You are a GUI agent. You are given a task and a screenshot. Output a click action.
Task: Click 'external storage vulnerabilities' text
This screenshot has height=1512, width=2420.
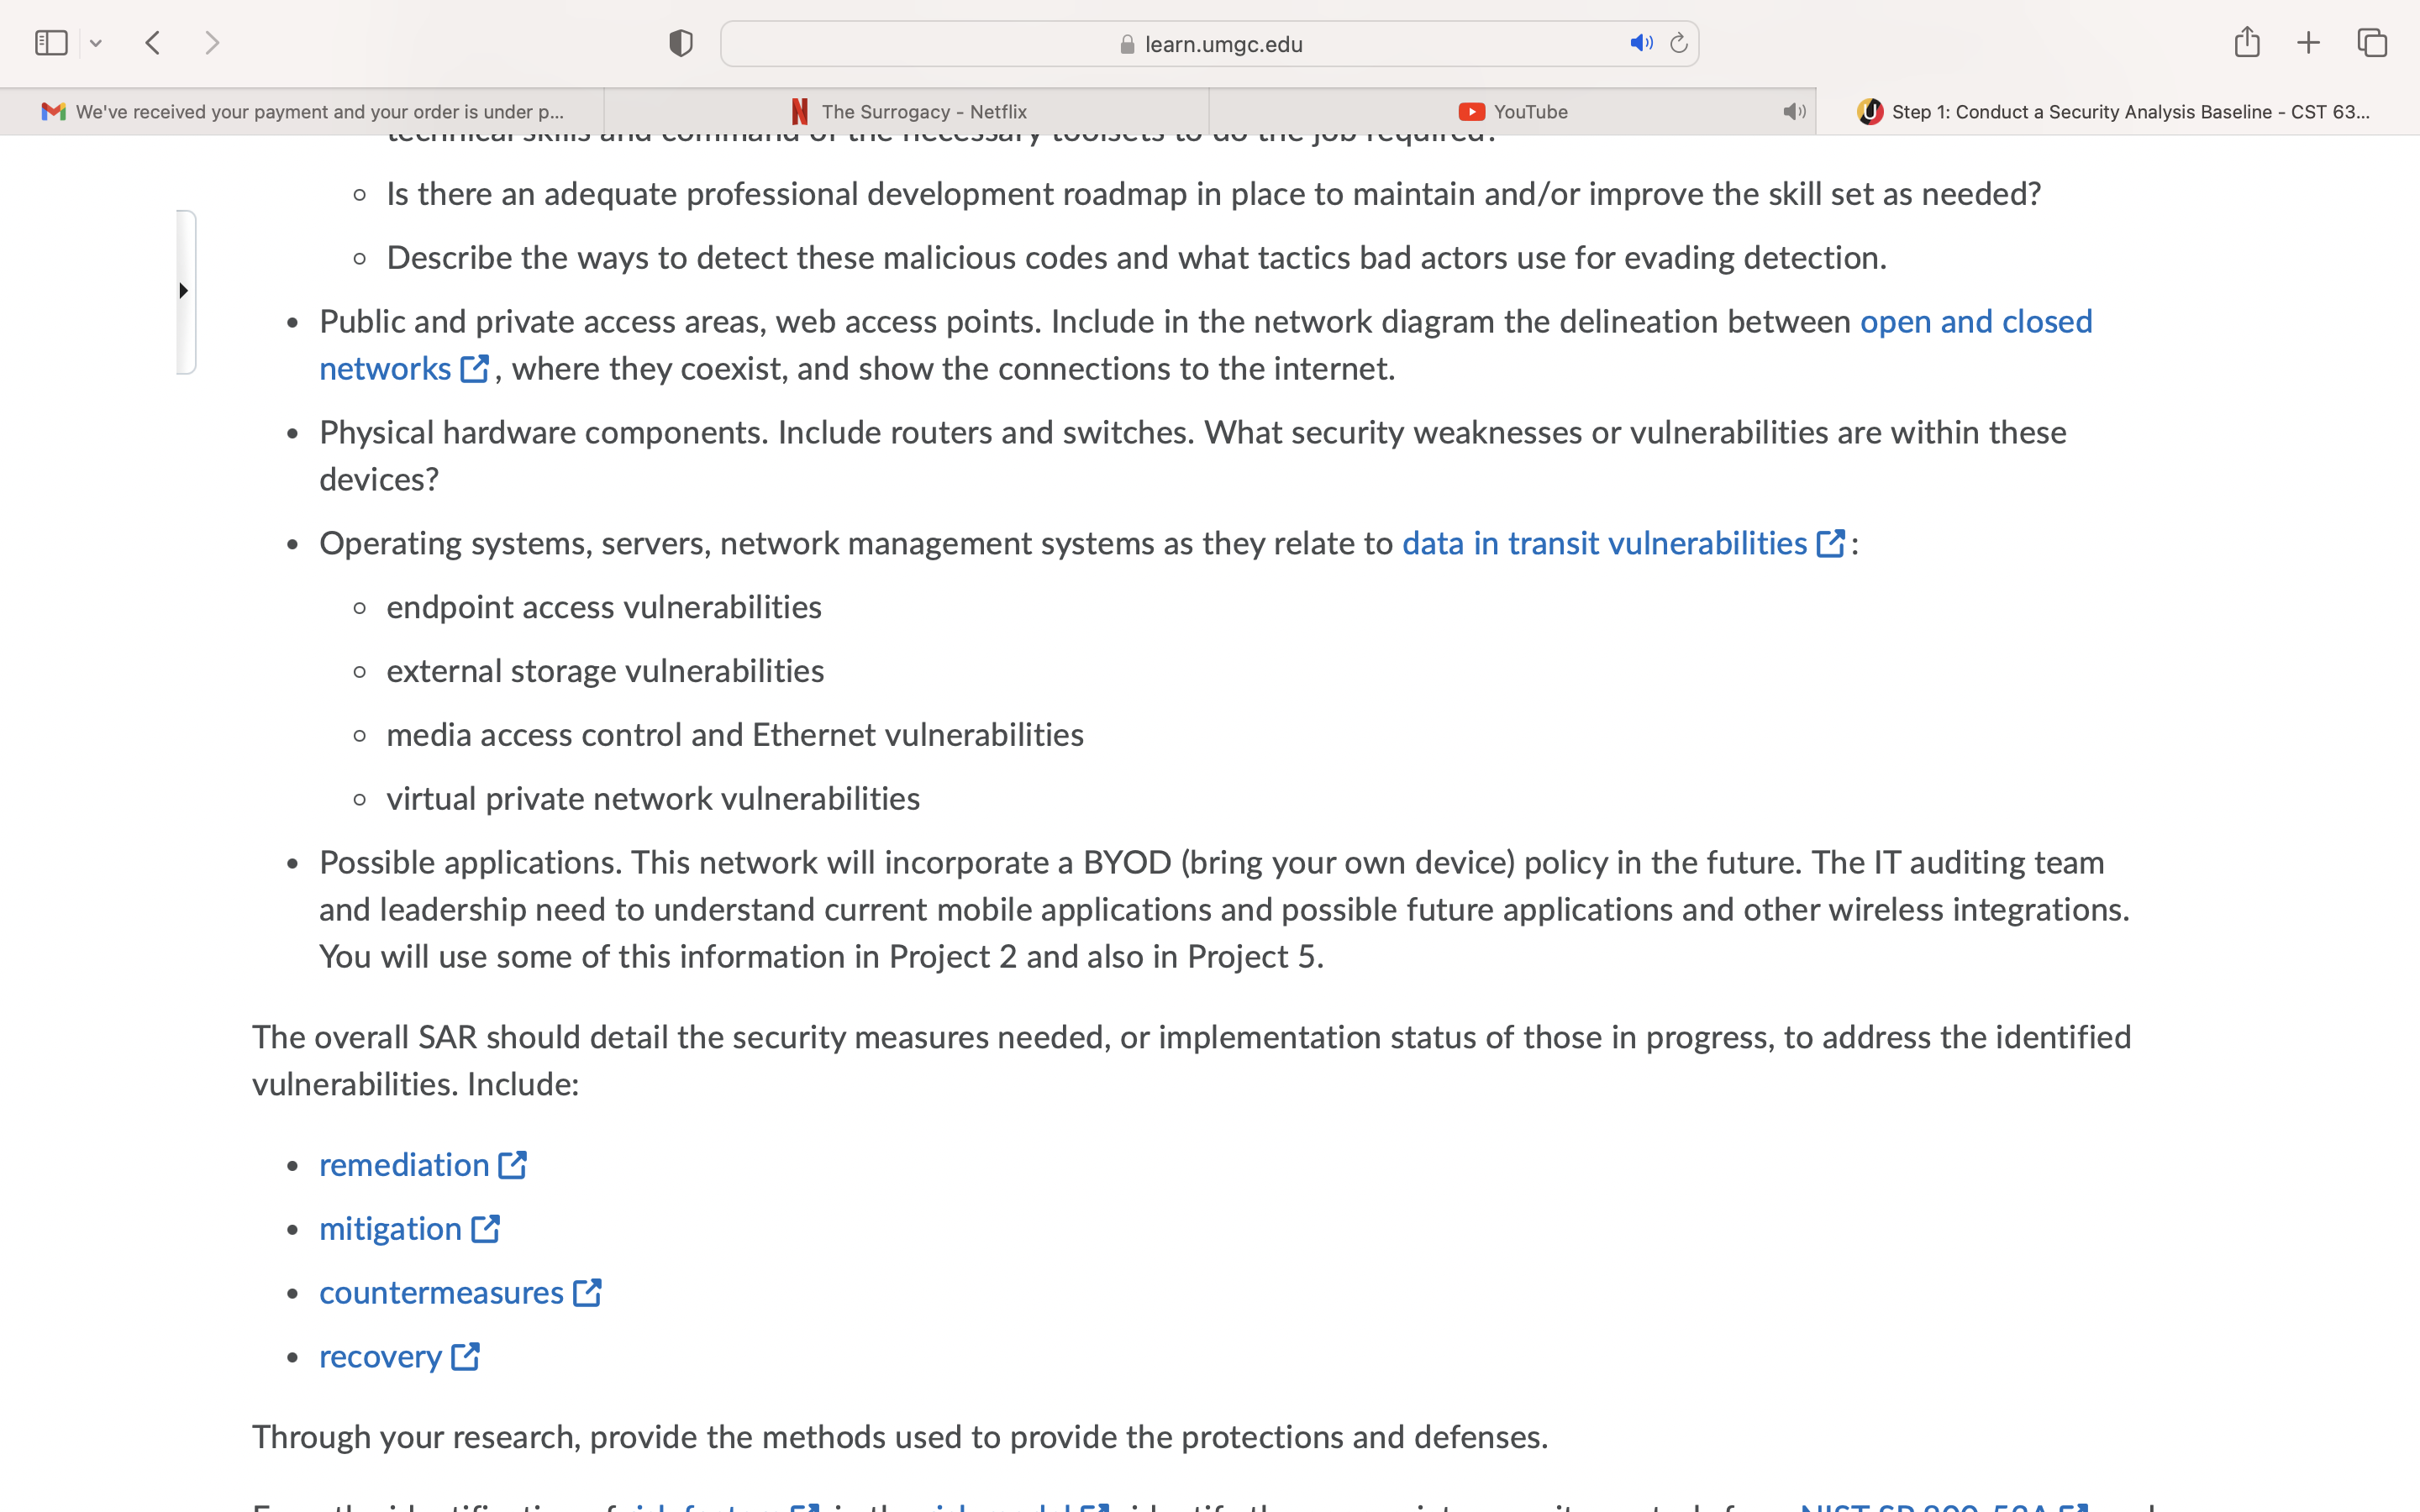[605, 672]
